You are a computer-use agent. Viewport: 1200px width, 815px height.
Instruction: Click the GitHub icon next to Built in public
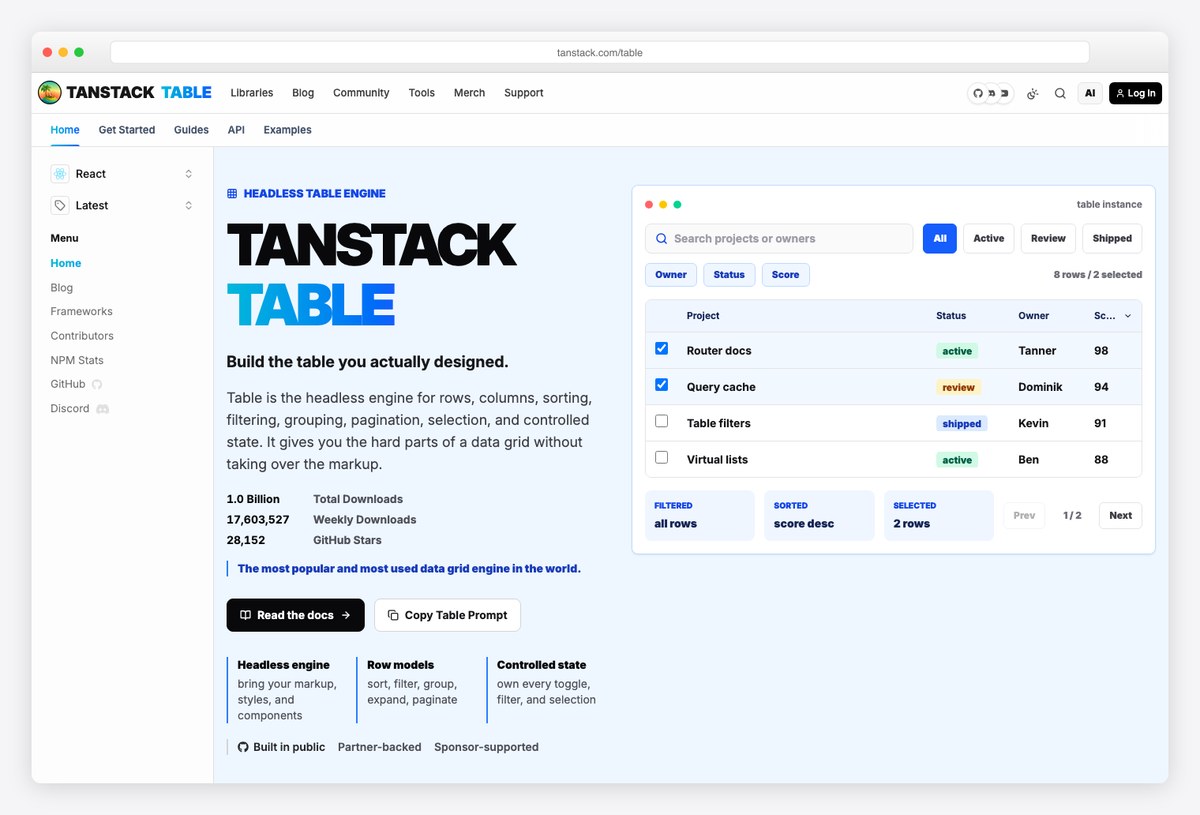click(243, 747)
